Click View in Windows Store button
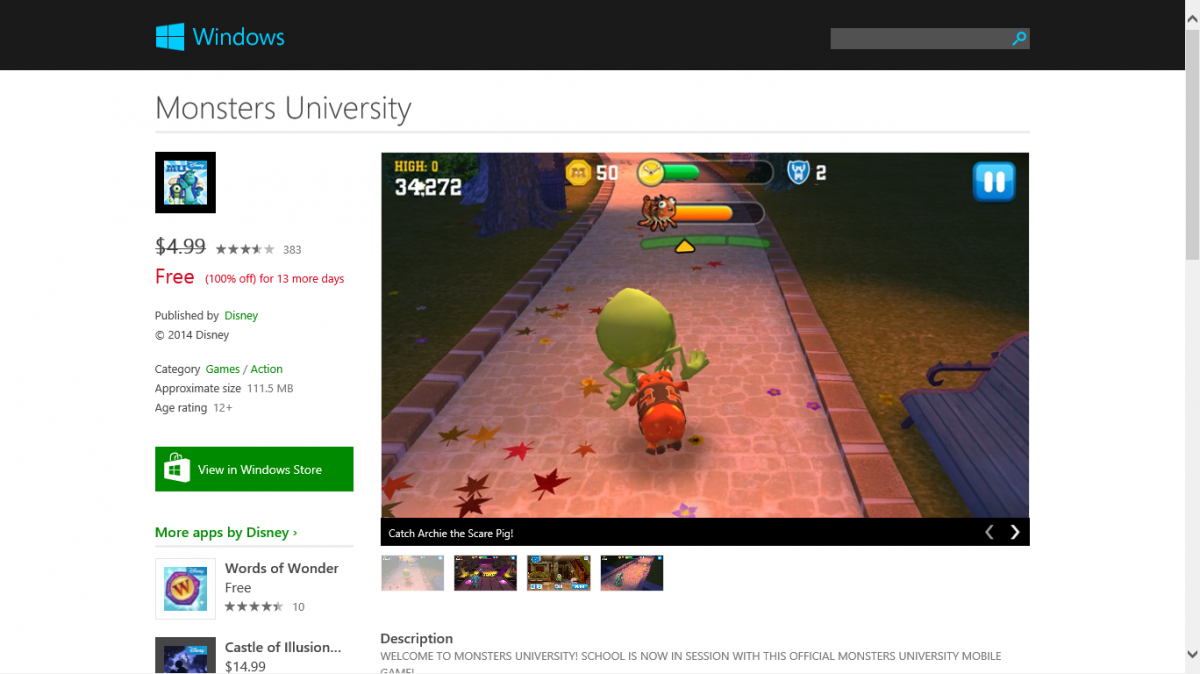The width and height of the screenshot is (1200, 674). [x=254, y=469]
